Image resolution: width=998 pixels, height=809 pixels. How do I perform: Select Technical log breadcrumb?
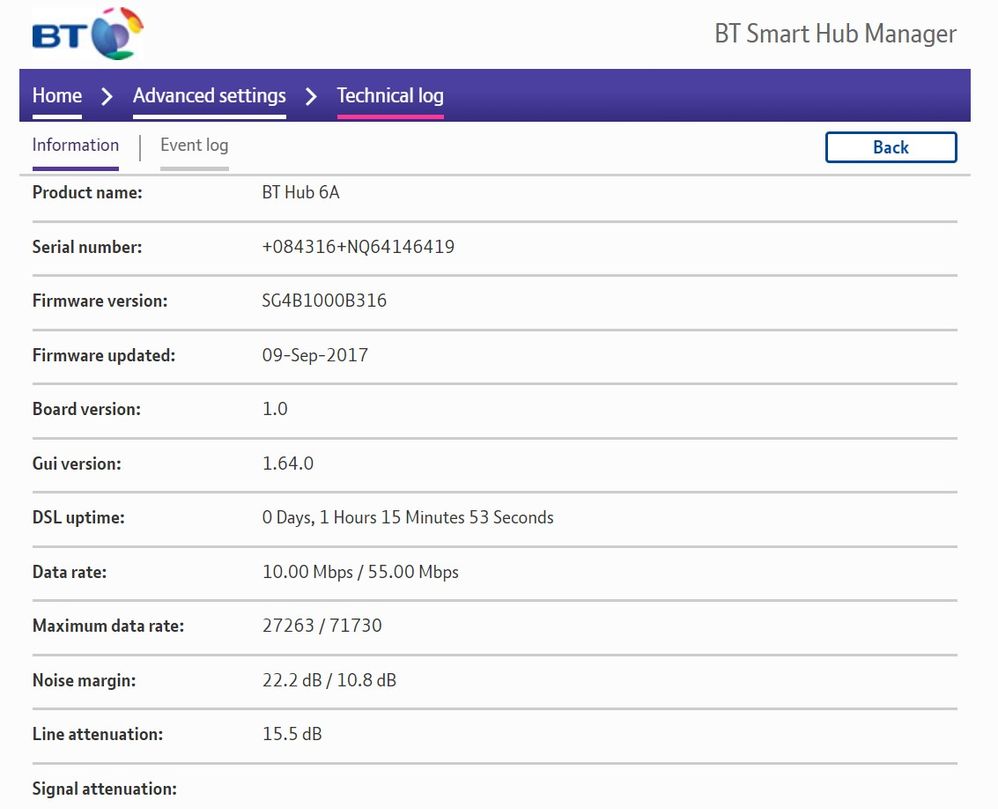(x=390, y=95)
